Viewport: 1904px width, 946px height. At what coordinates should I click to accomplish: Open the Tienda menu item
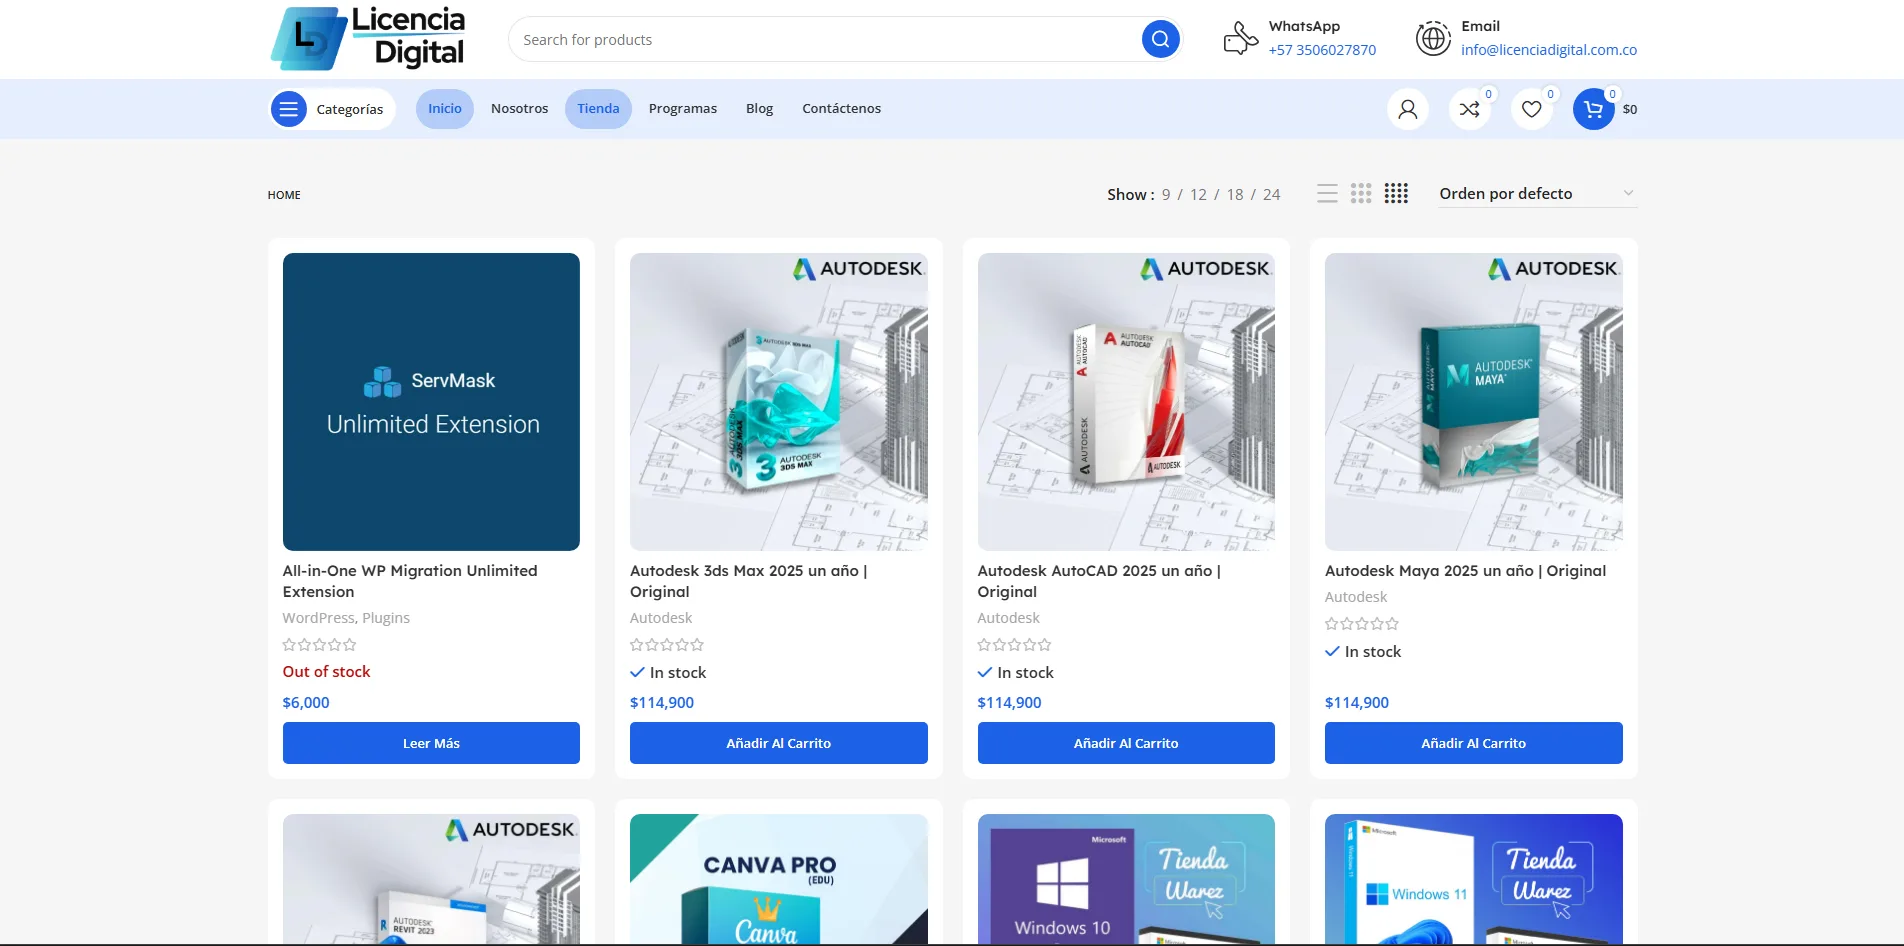pyautogui.click(x=598, y=109)
